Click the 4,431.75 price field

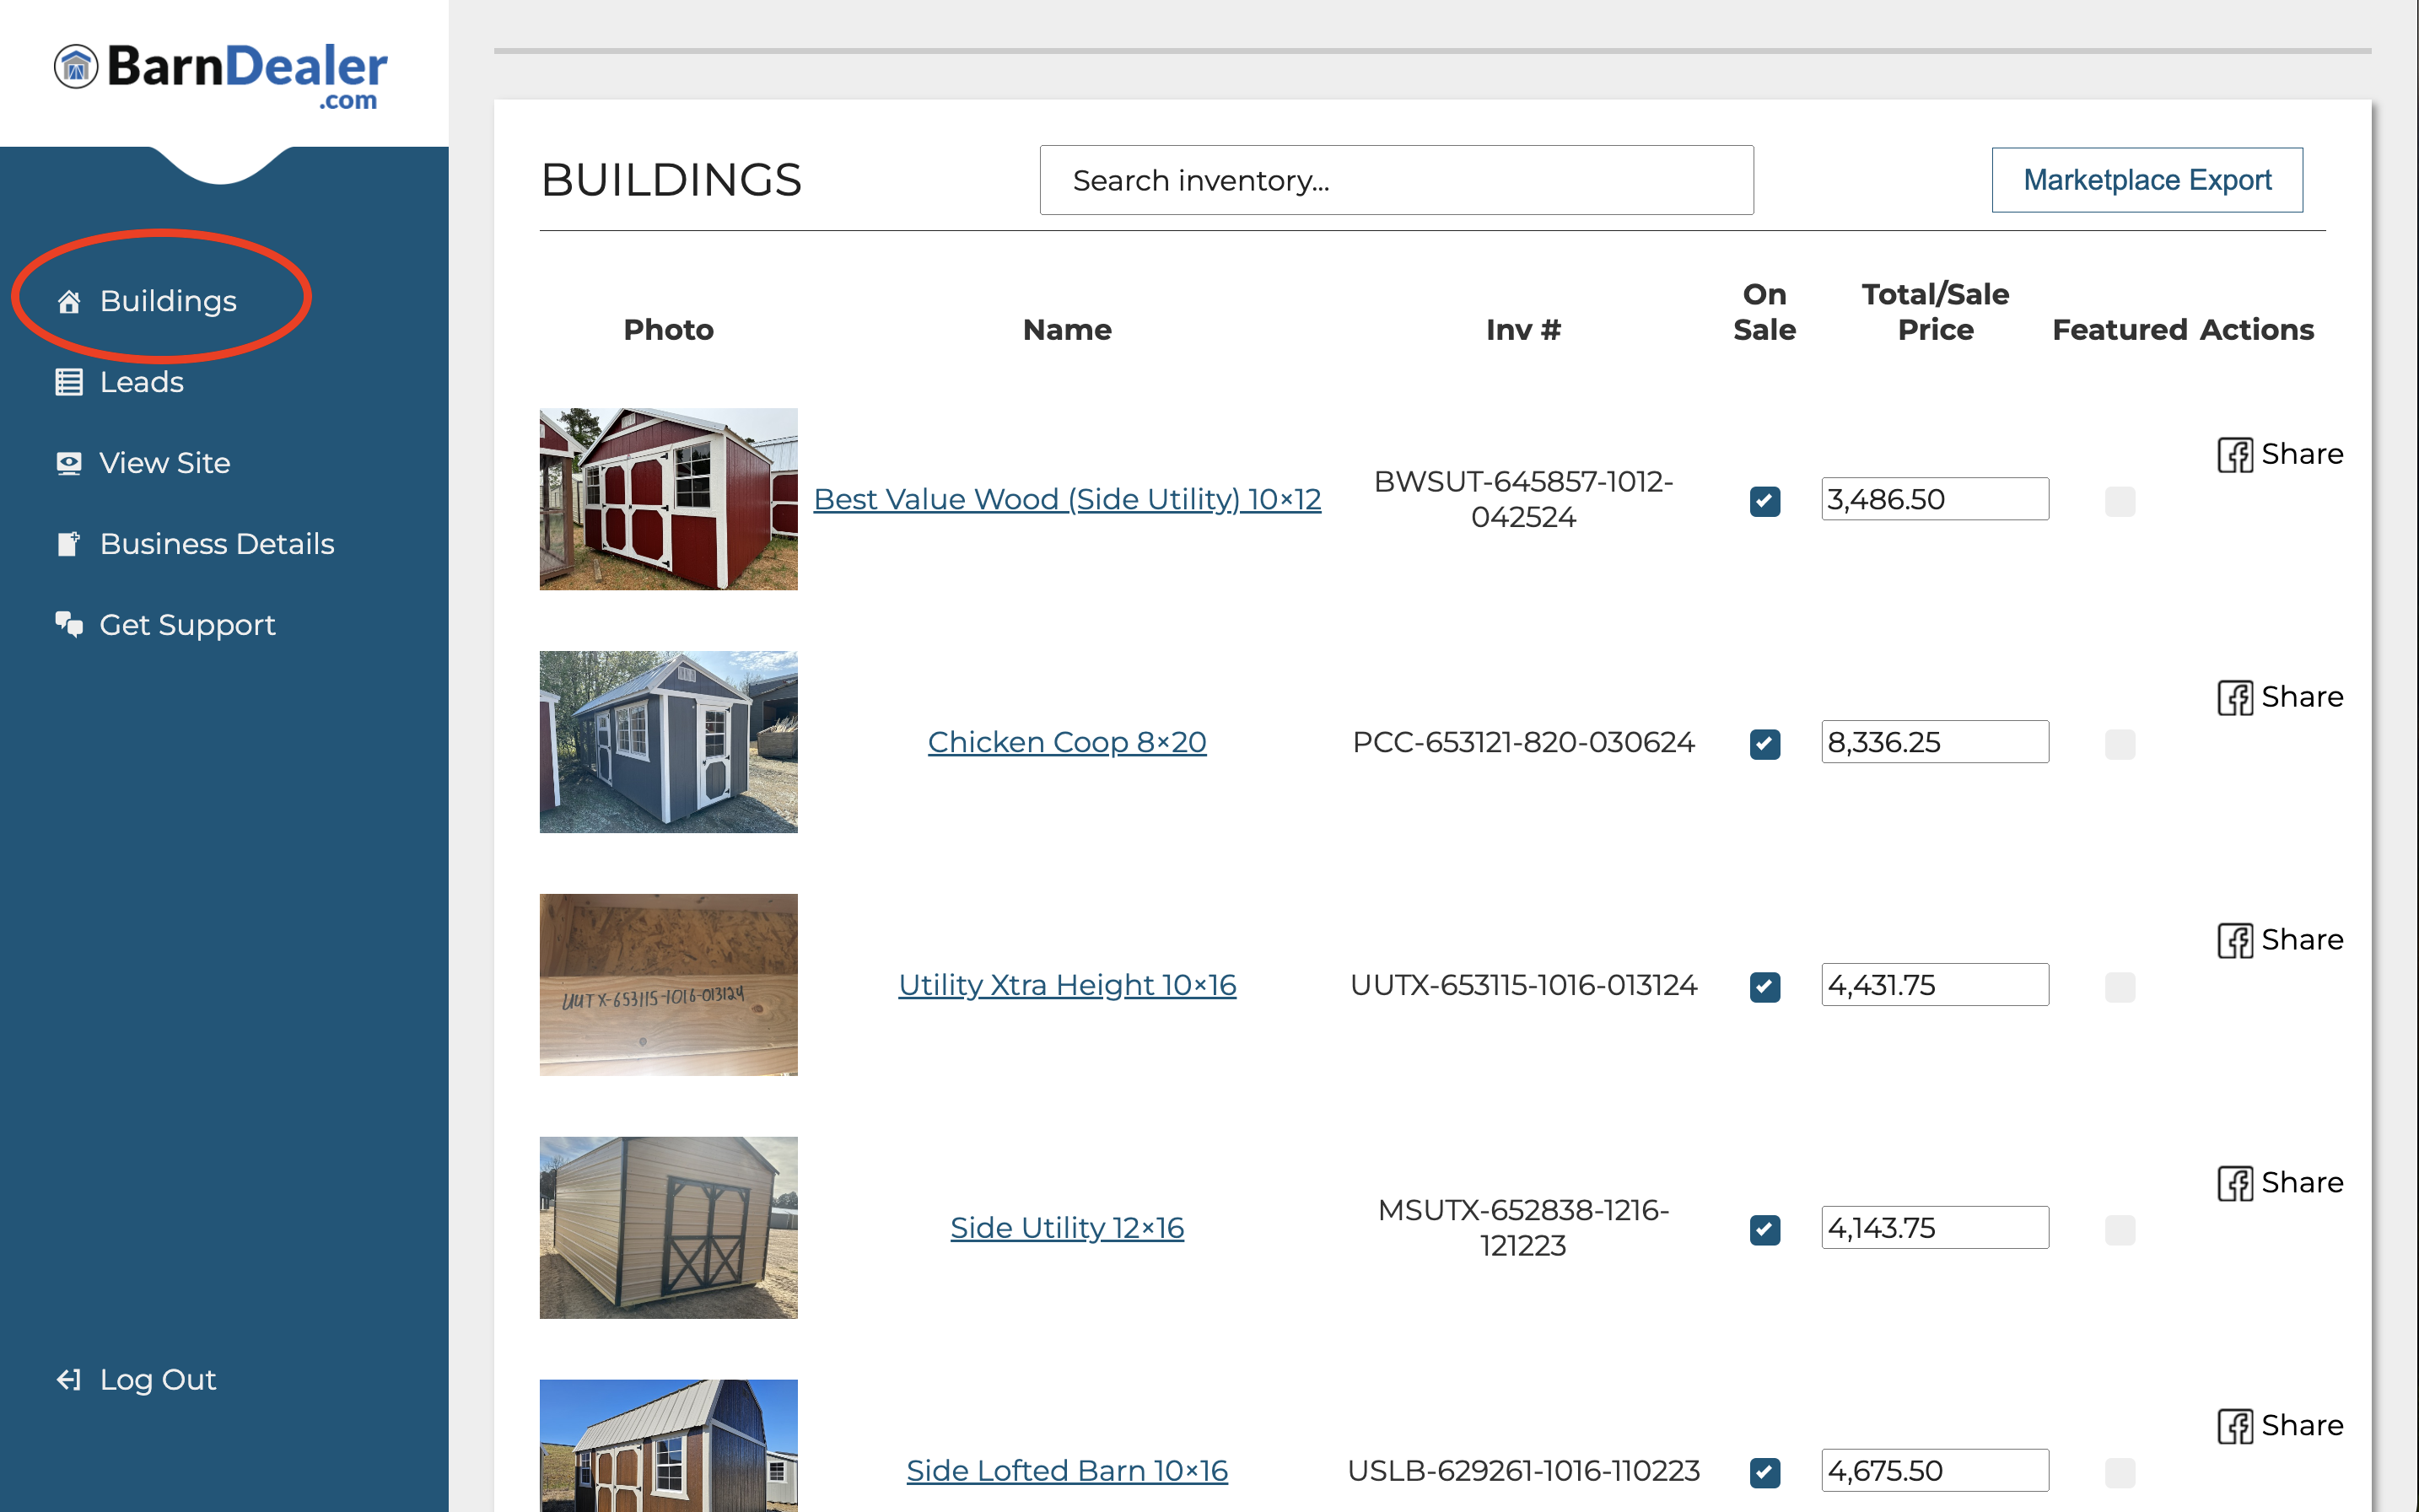click(1934, 985)
